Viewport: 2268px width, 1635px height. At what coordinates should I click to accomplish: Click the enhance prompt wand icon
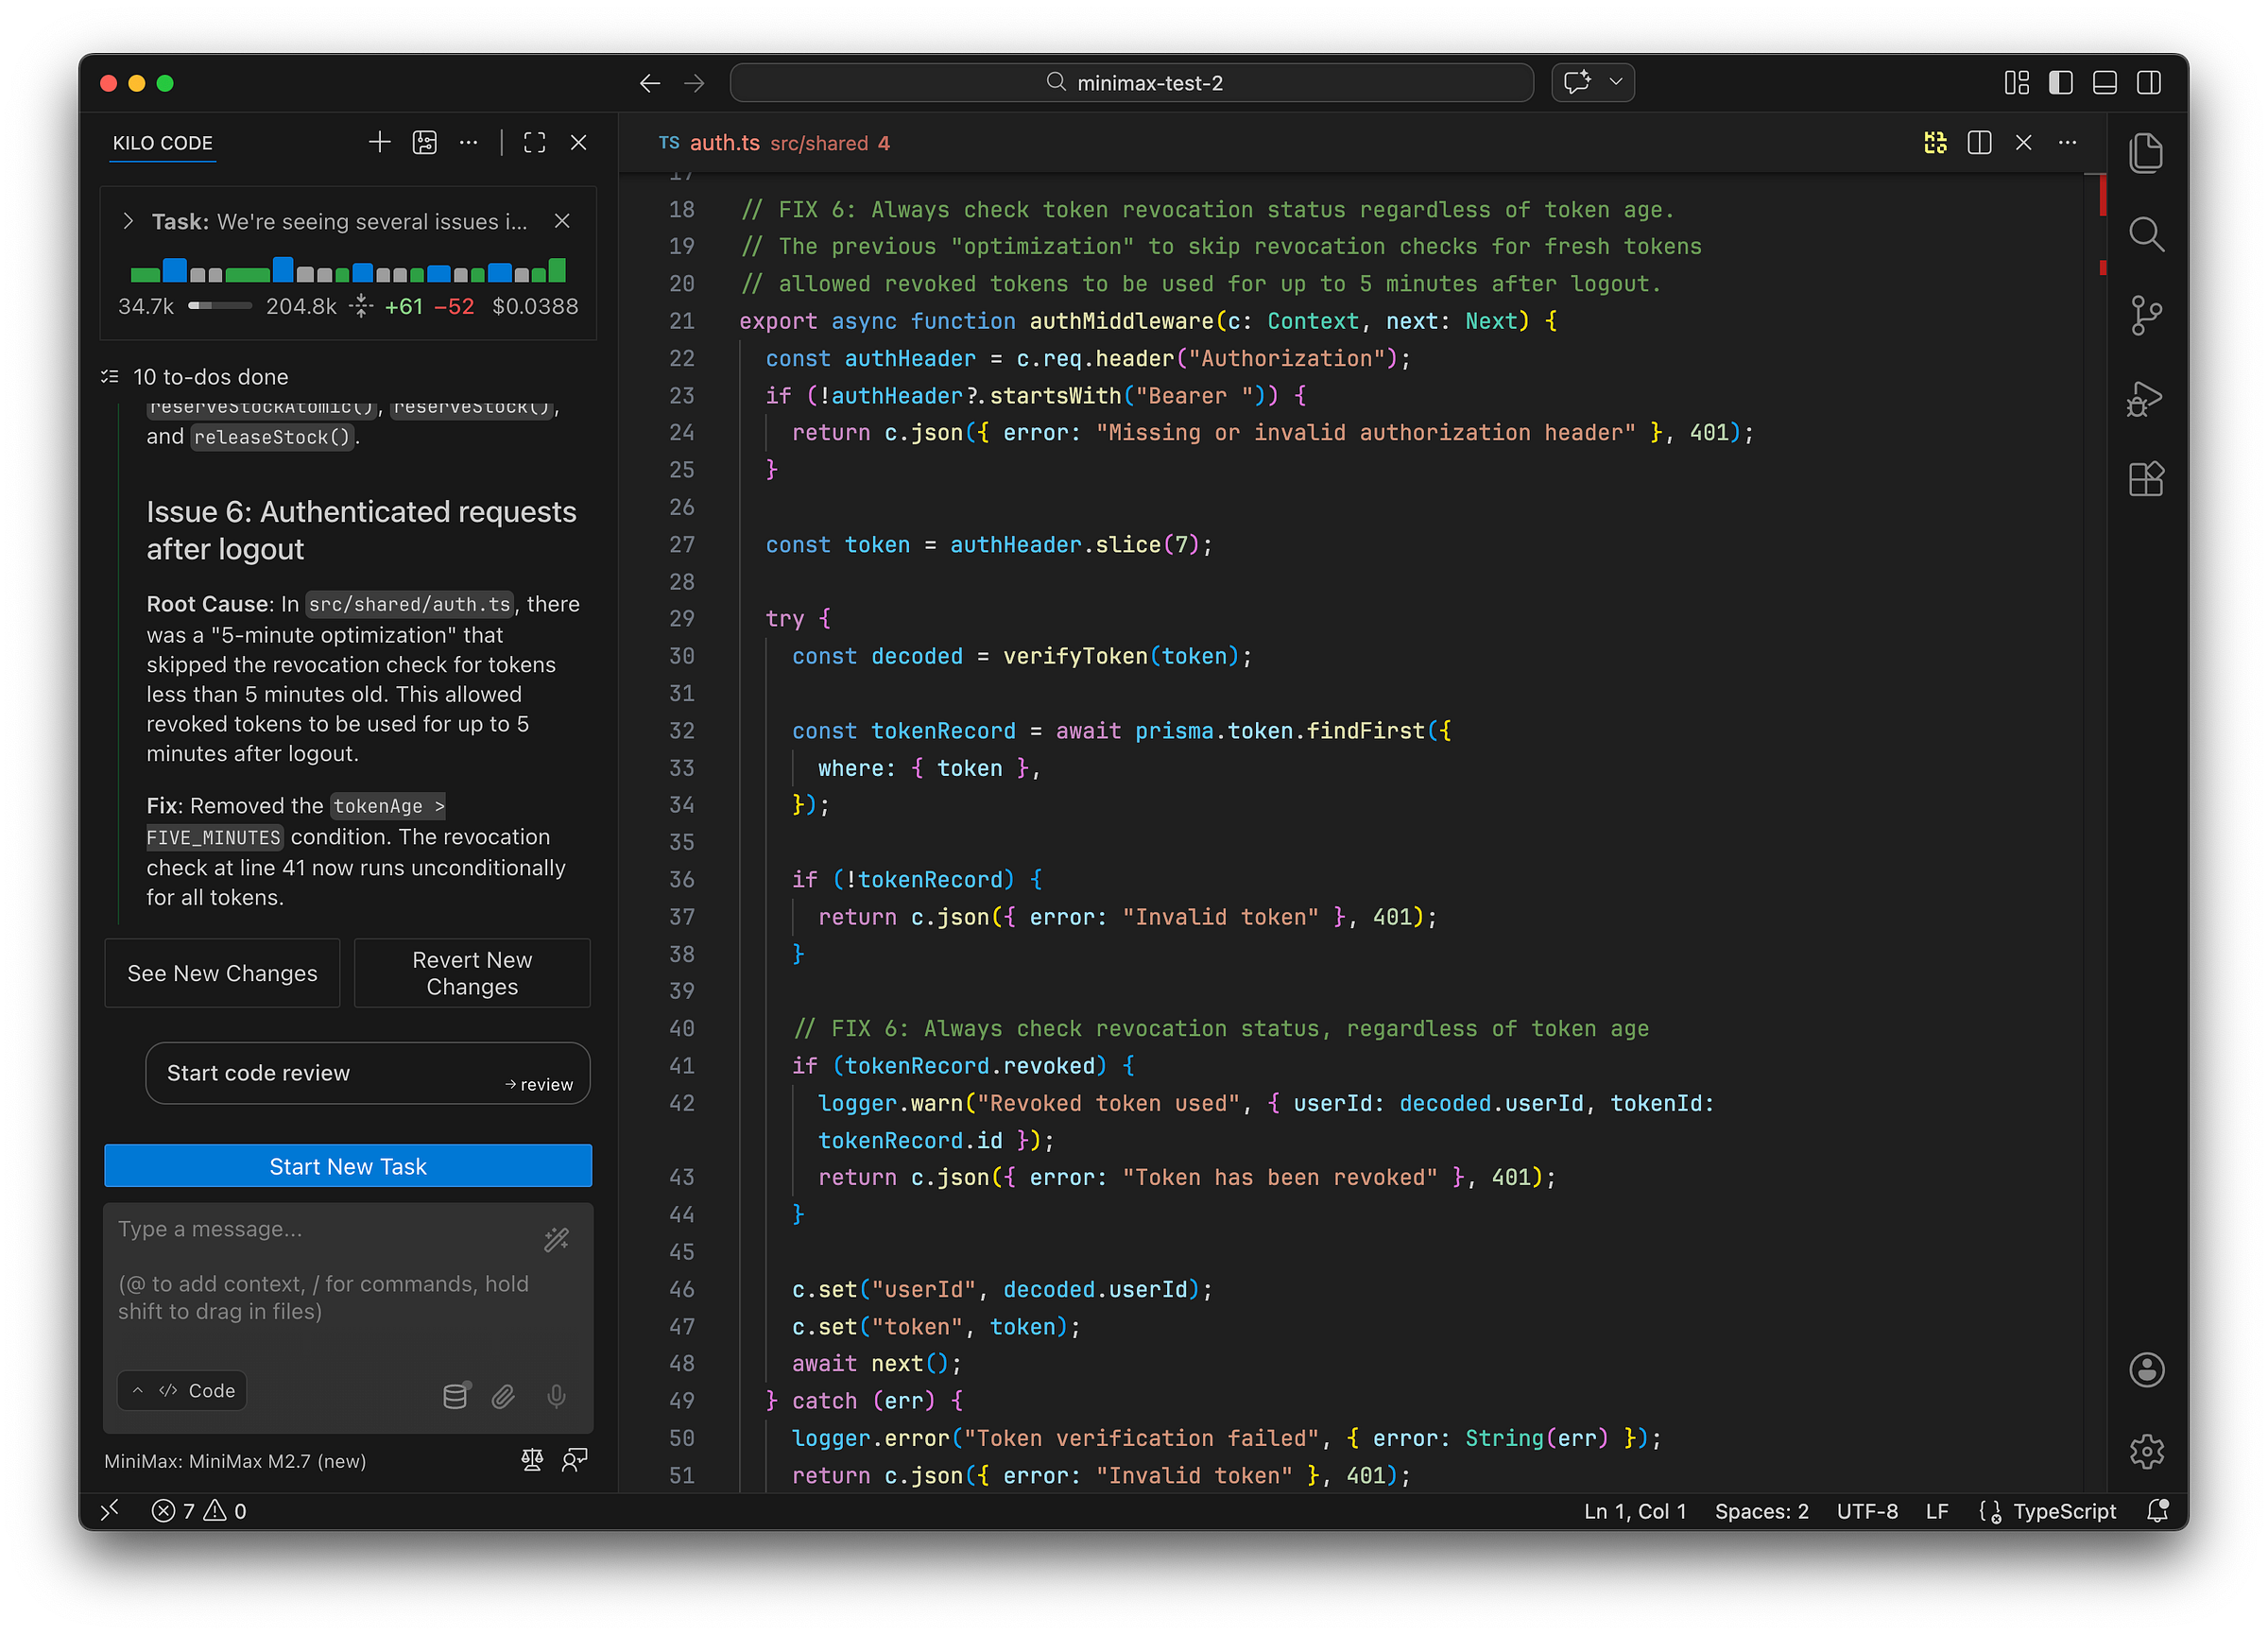click(556, 1240)
